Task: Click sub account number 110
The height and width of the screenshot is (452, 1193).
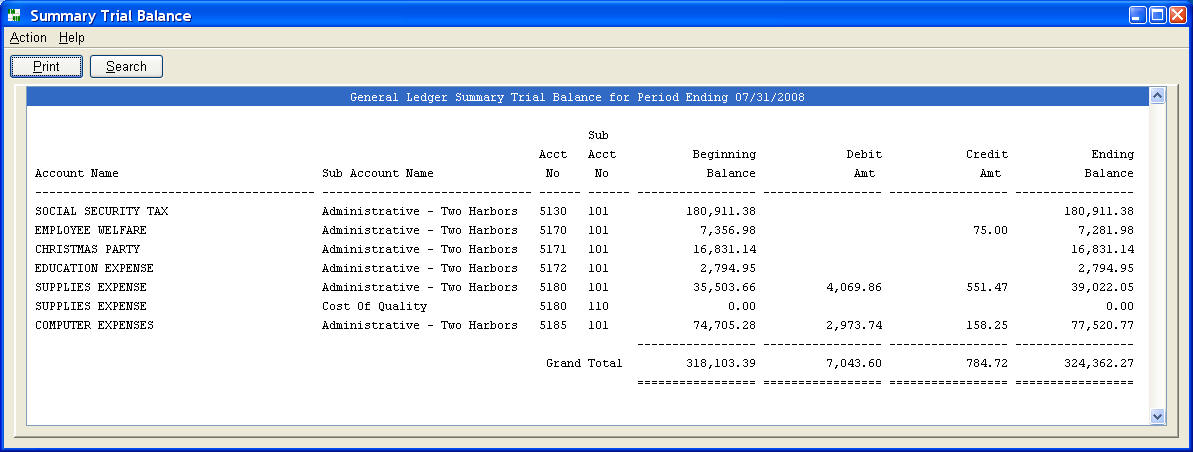Action: click(598, 307)
